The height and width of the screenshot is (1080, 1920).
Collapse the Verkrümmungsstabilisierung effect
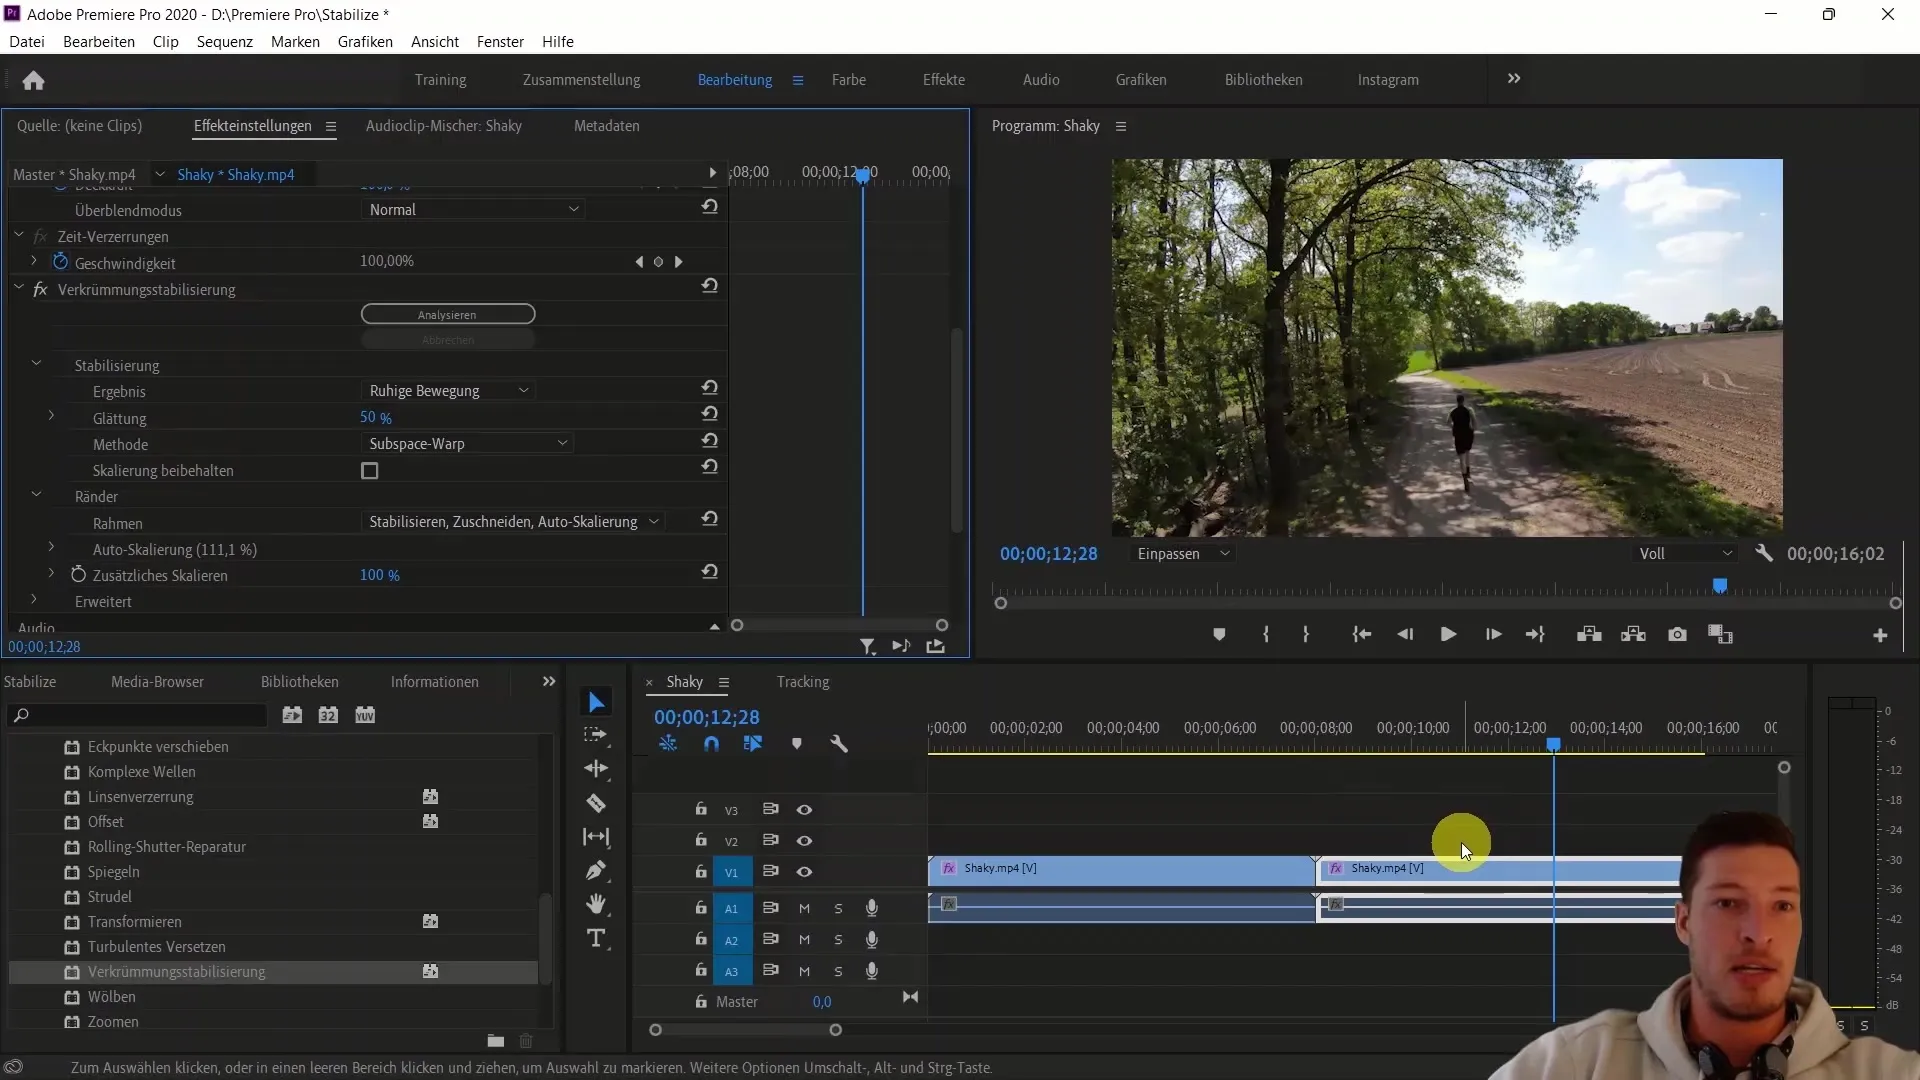tap(18, 288)
